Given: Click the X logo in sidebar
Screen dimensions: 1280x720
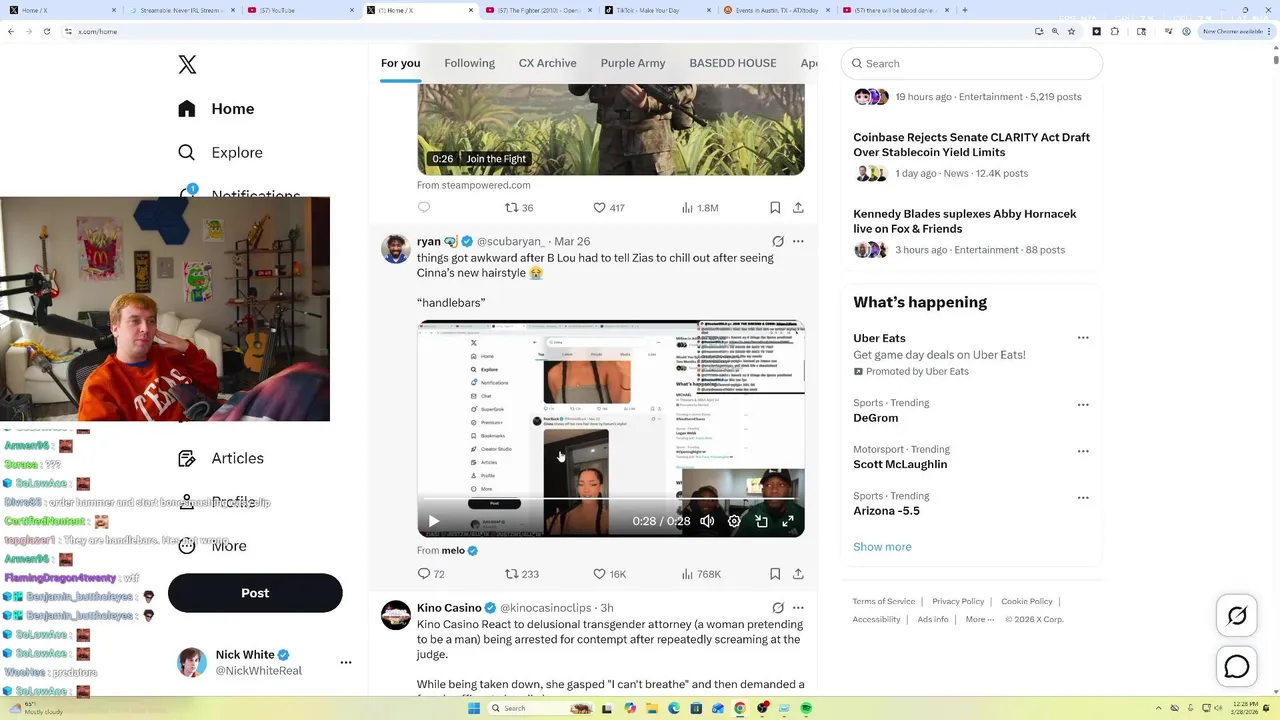Looking at the screenshot, I should coord(187,65).
